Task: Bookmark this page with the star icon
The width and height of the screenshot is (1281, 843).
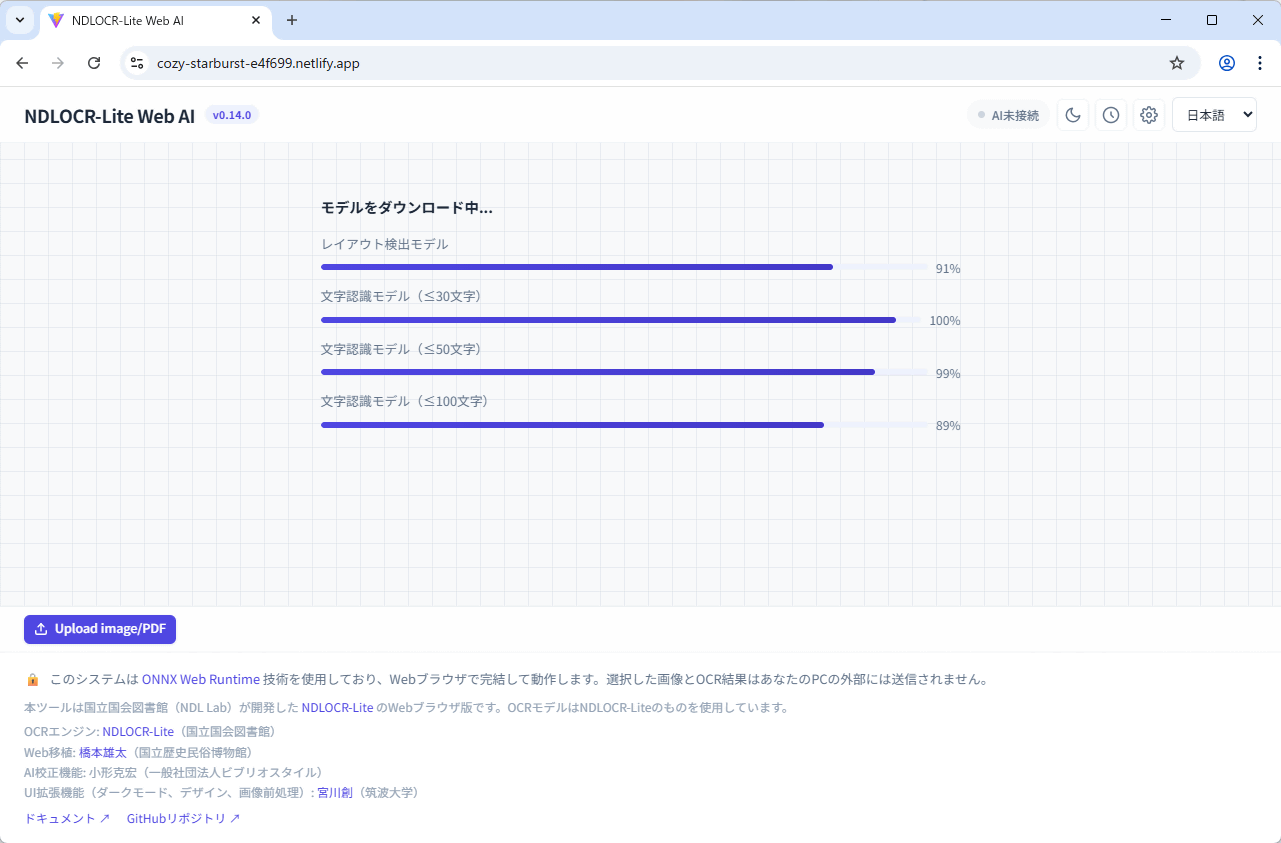Action: pyautogui.click(x=1177, y=63)
